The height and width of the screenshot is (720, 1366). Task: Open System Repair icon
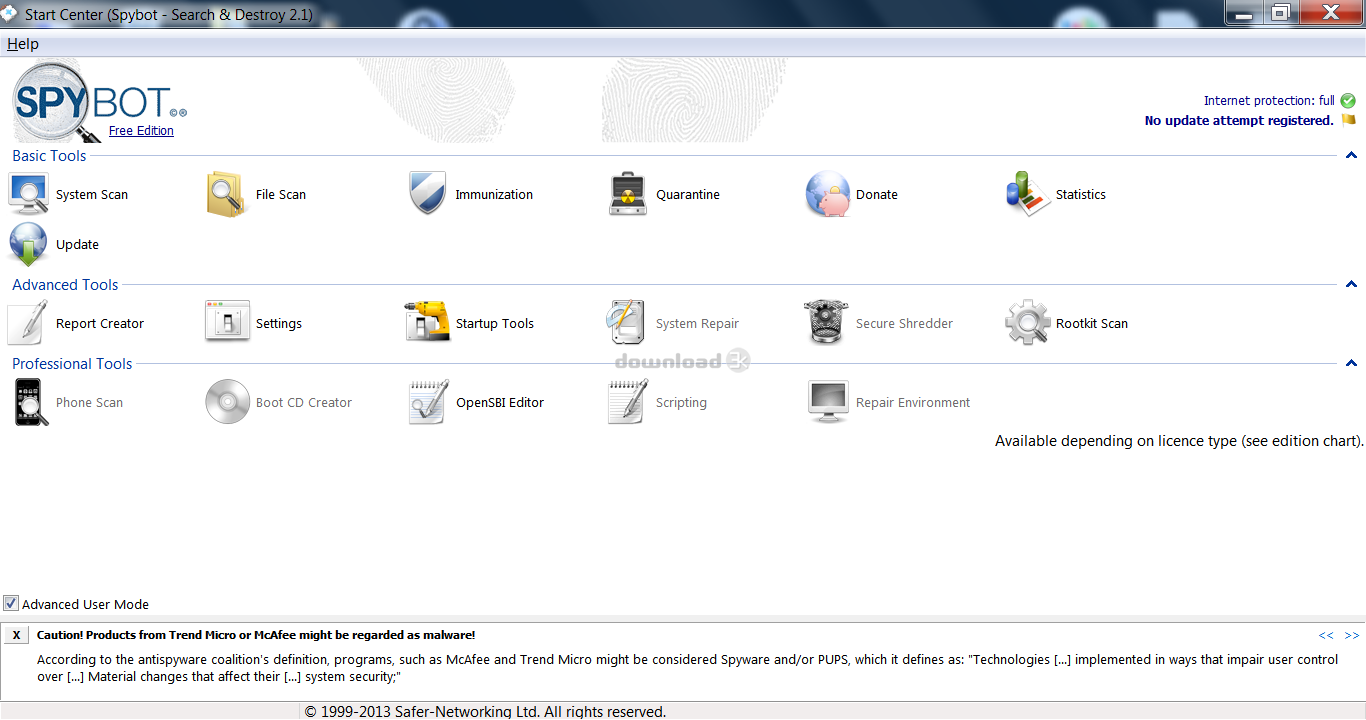point(628,323)
